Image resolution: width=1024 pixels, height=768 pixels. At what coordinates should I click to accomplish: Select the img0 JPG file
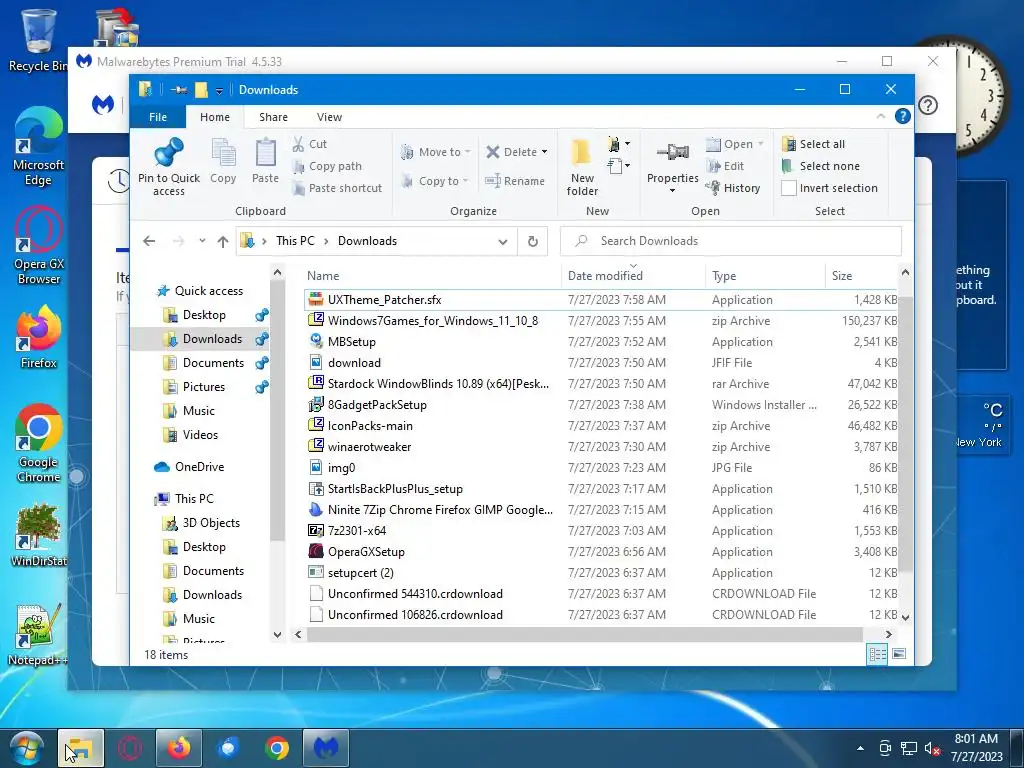point(600,468)
